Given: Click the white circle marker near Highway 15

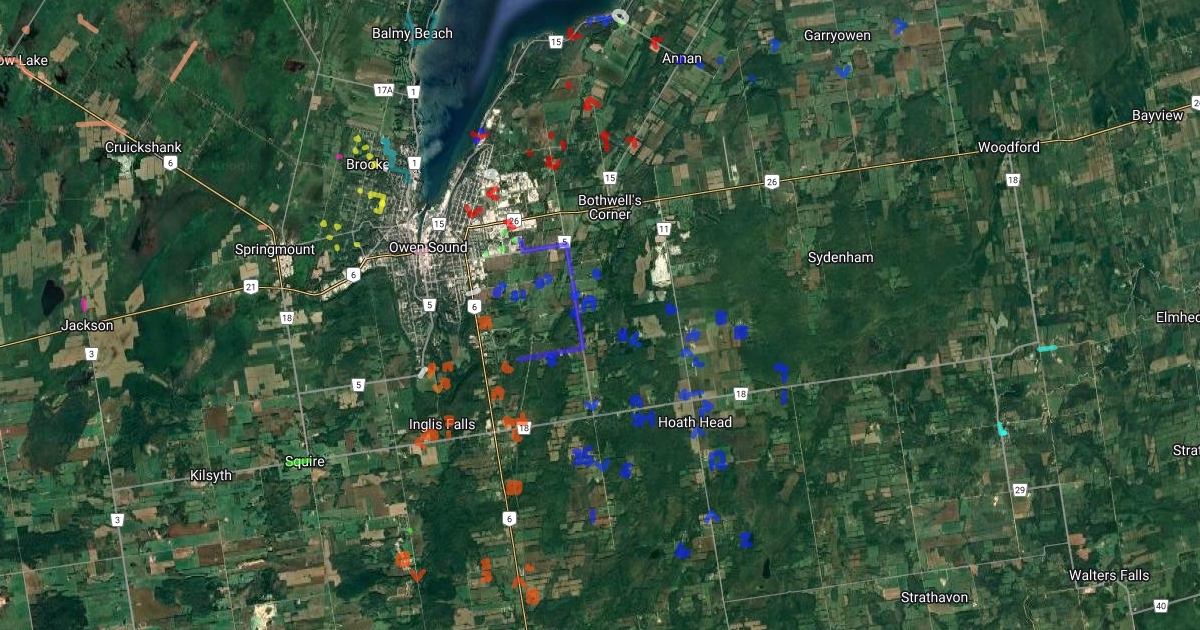Looking at the screenshot, I should point(620,17).
